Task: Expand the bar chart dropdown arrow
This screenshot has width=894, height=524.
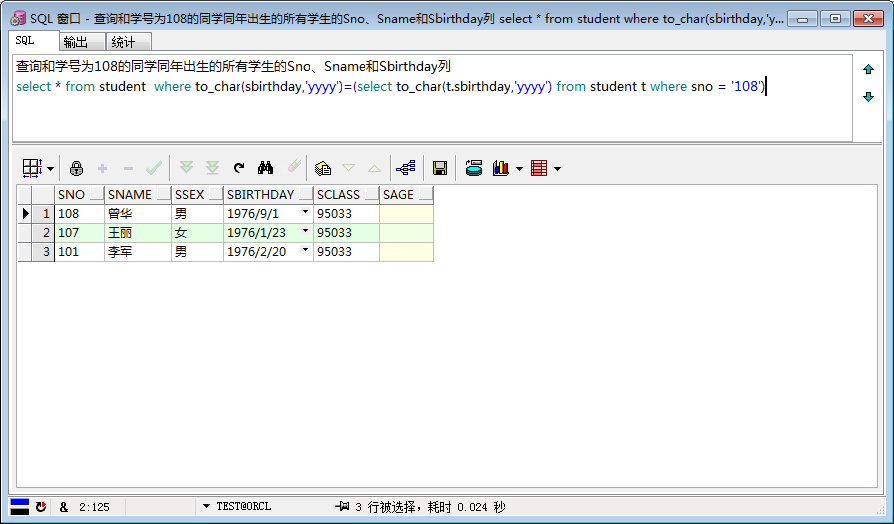Action: point(519,169)
